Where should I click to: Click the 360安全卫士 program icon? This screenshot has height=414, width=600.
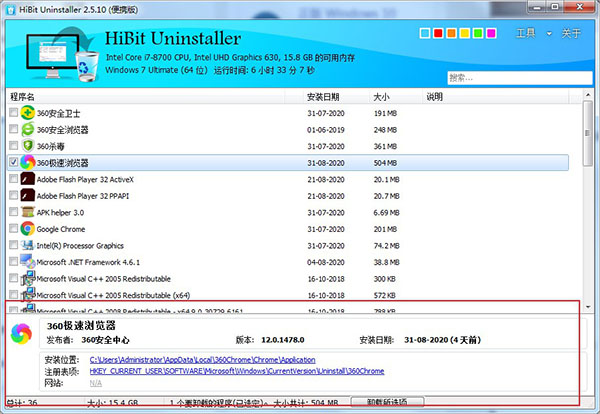click(x=28, y=113)
